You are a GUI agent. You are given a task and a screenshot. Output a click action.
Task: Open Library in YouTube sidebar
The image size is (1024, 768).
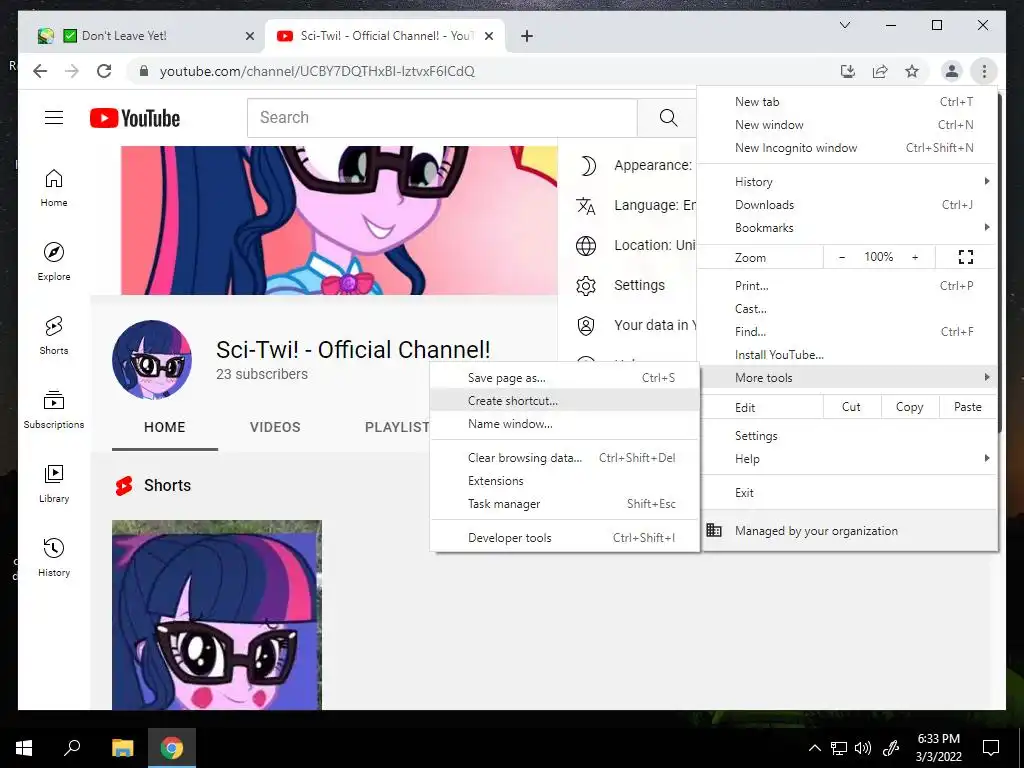tap(54, 483)
